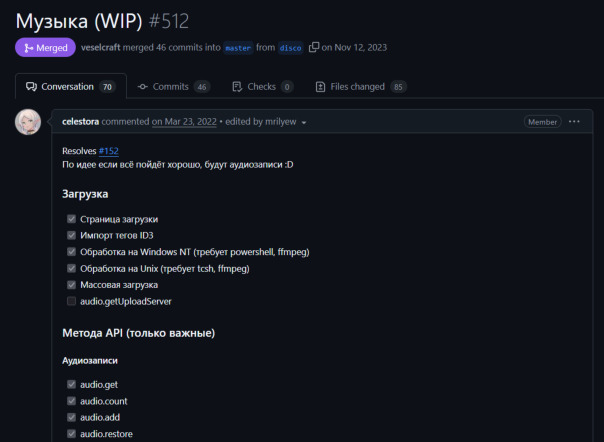This screenshot has width=604, height=442.
Task: Check the audio.getUploadServer checkbox
Action: click(x=71, y=301)
